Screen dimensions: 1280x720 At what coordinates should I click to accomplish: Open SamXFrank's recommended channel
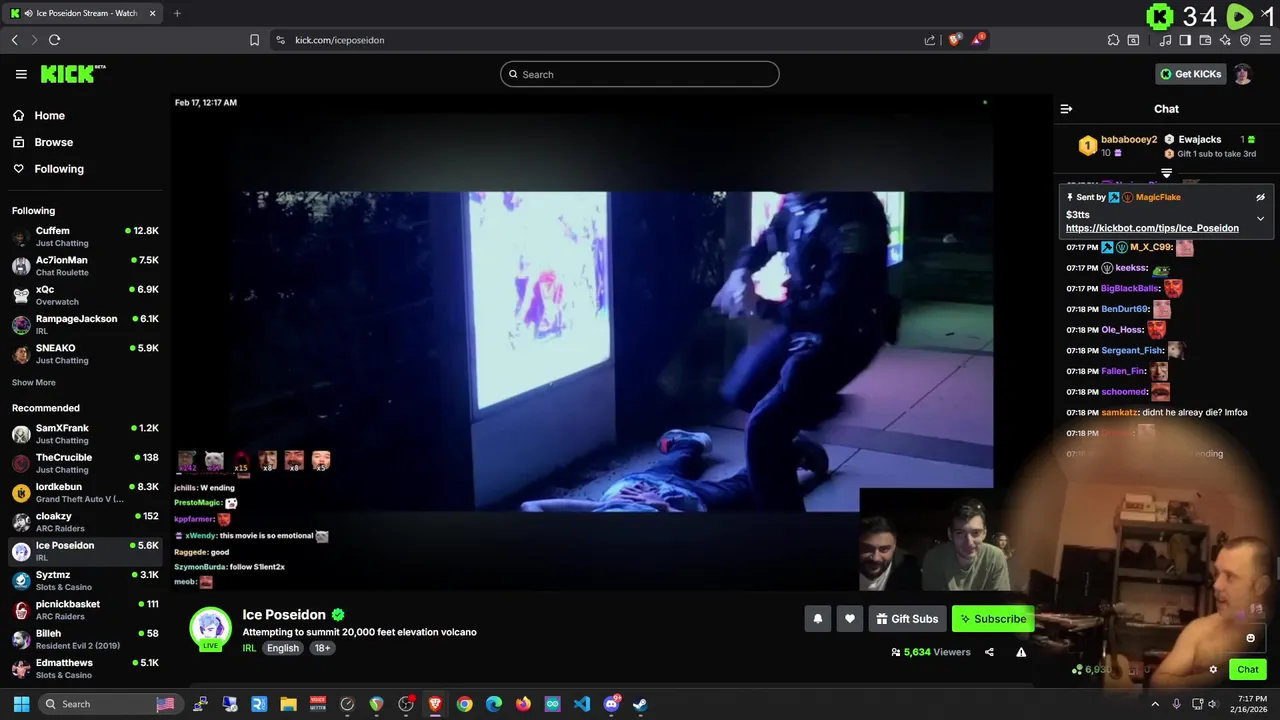[85, 434]
